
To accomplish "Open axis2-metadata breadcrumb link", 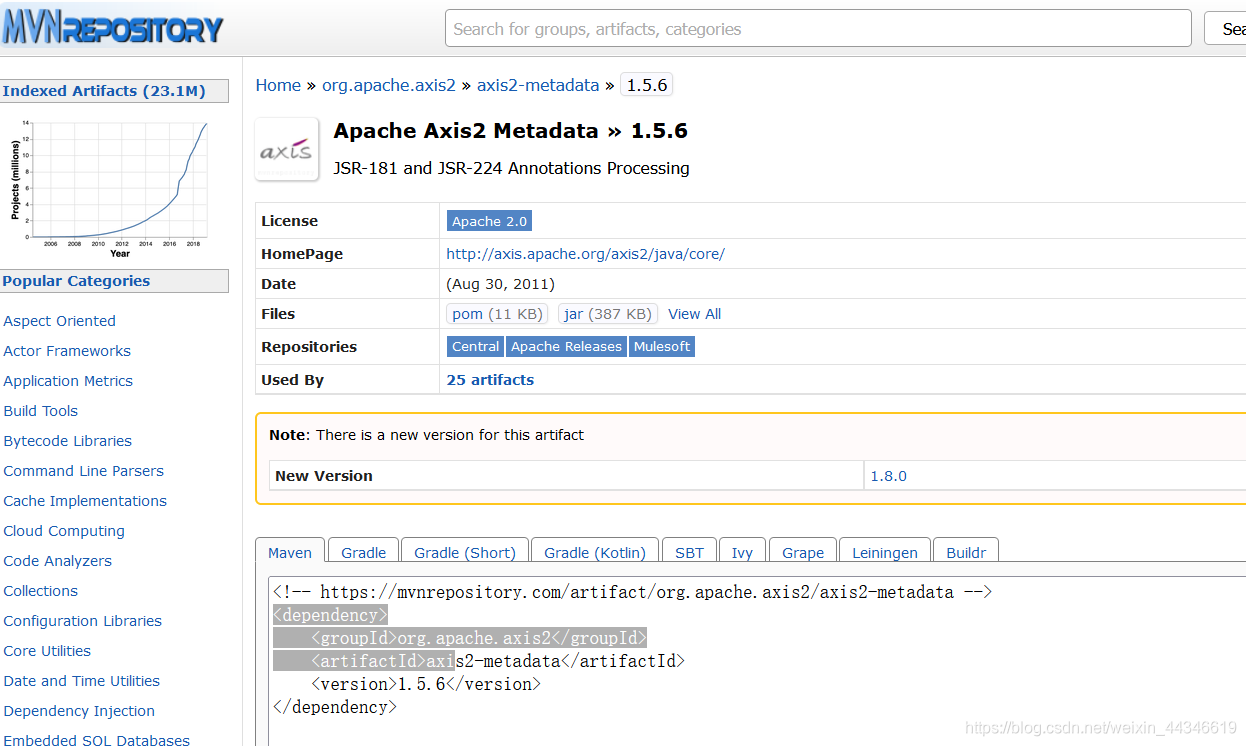I will pos(538,85).
